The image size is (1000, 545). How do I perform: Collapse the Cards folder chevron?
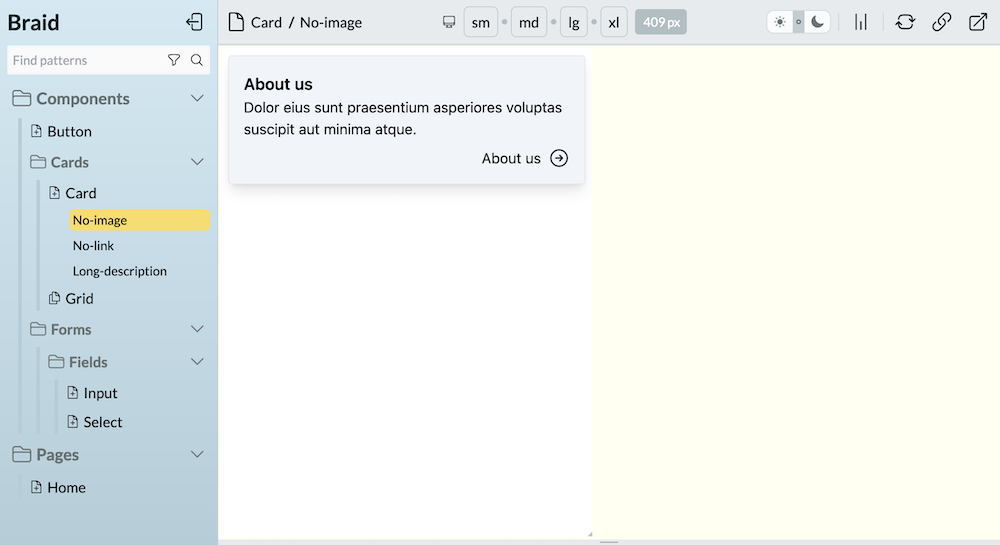(197, 162)
